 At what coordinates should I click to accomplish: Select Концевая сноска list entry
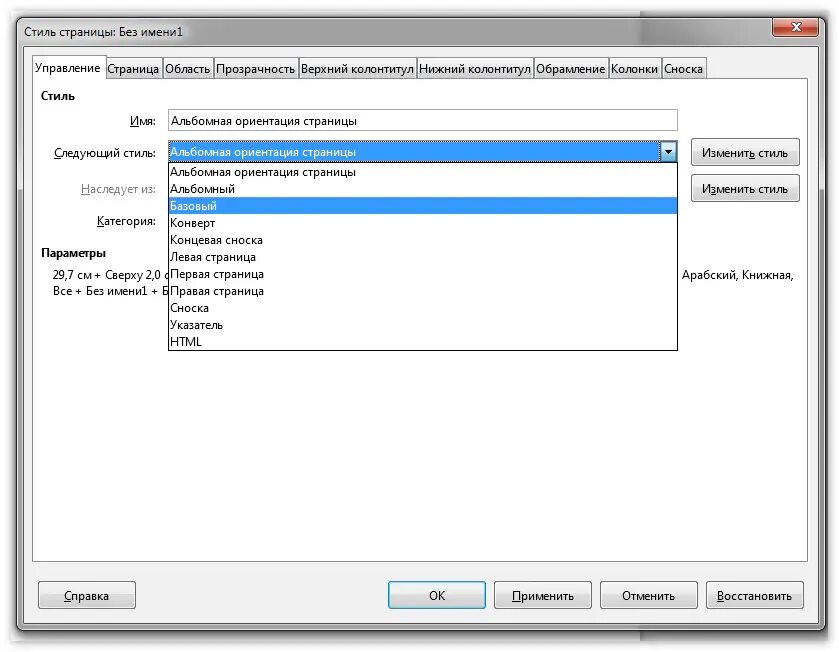(x=423, y=240)
